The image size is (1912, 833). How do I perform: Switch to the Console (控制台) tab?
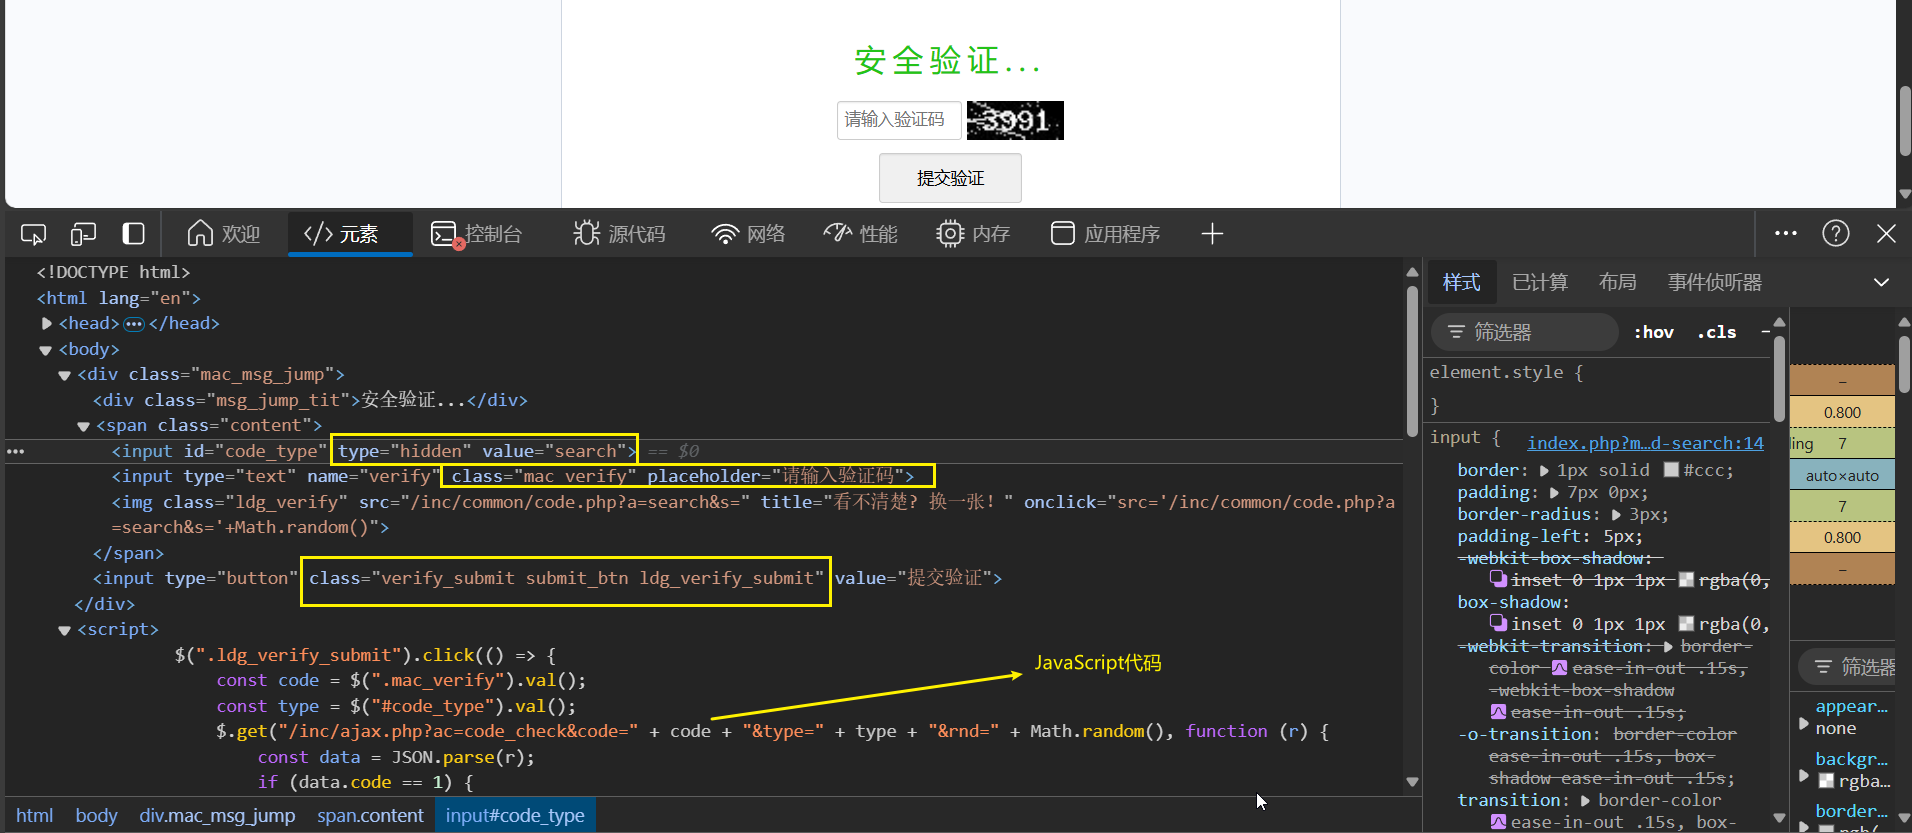point(477,234)
